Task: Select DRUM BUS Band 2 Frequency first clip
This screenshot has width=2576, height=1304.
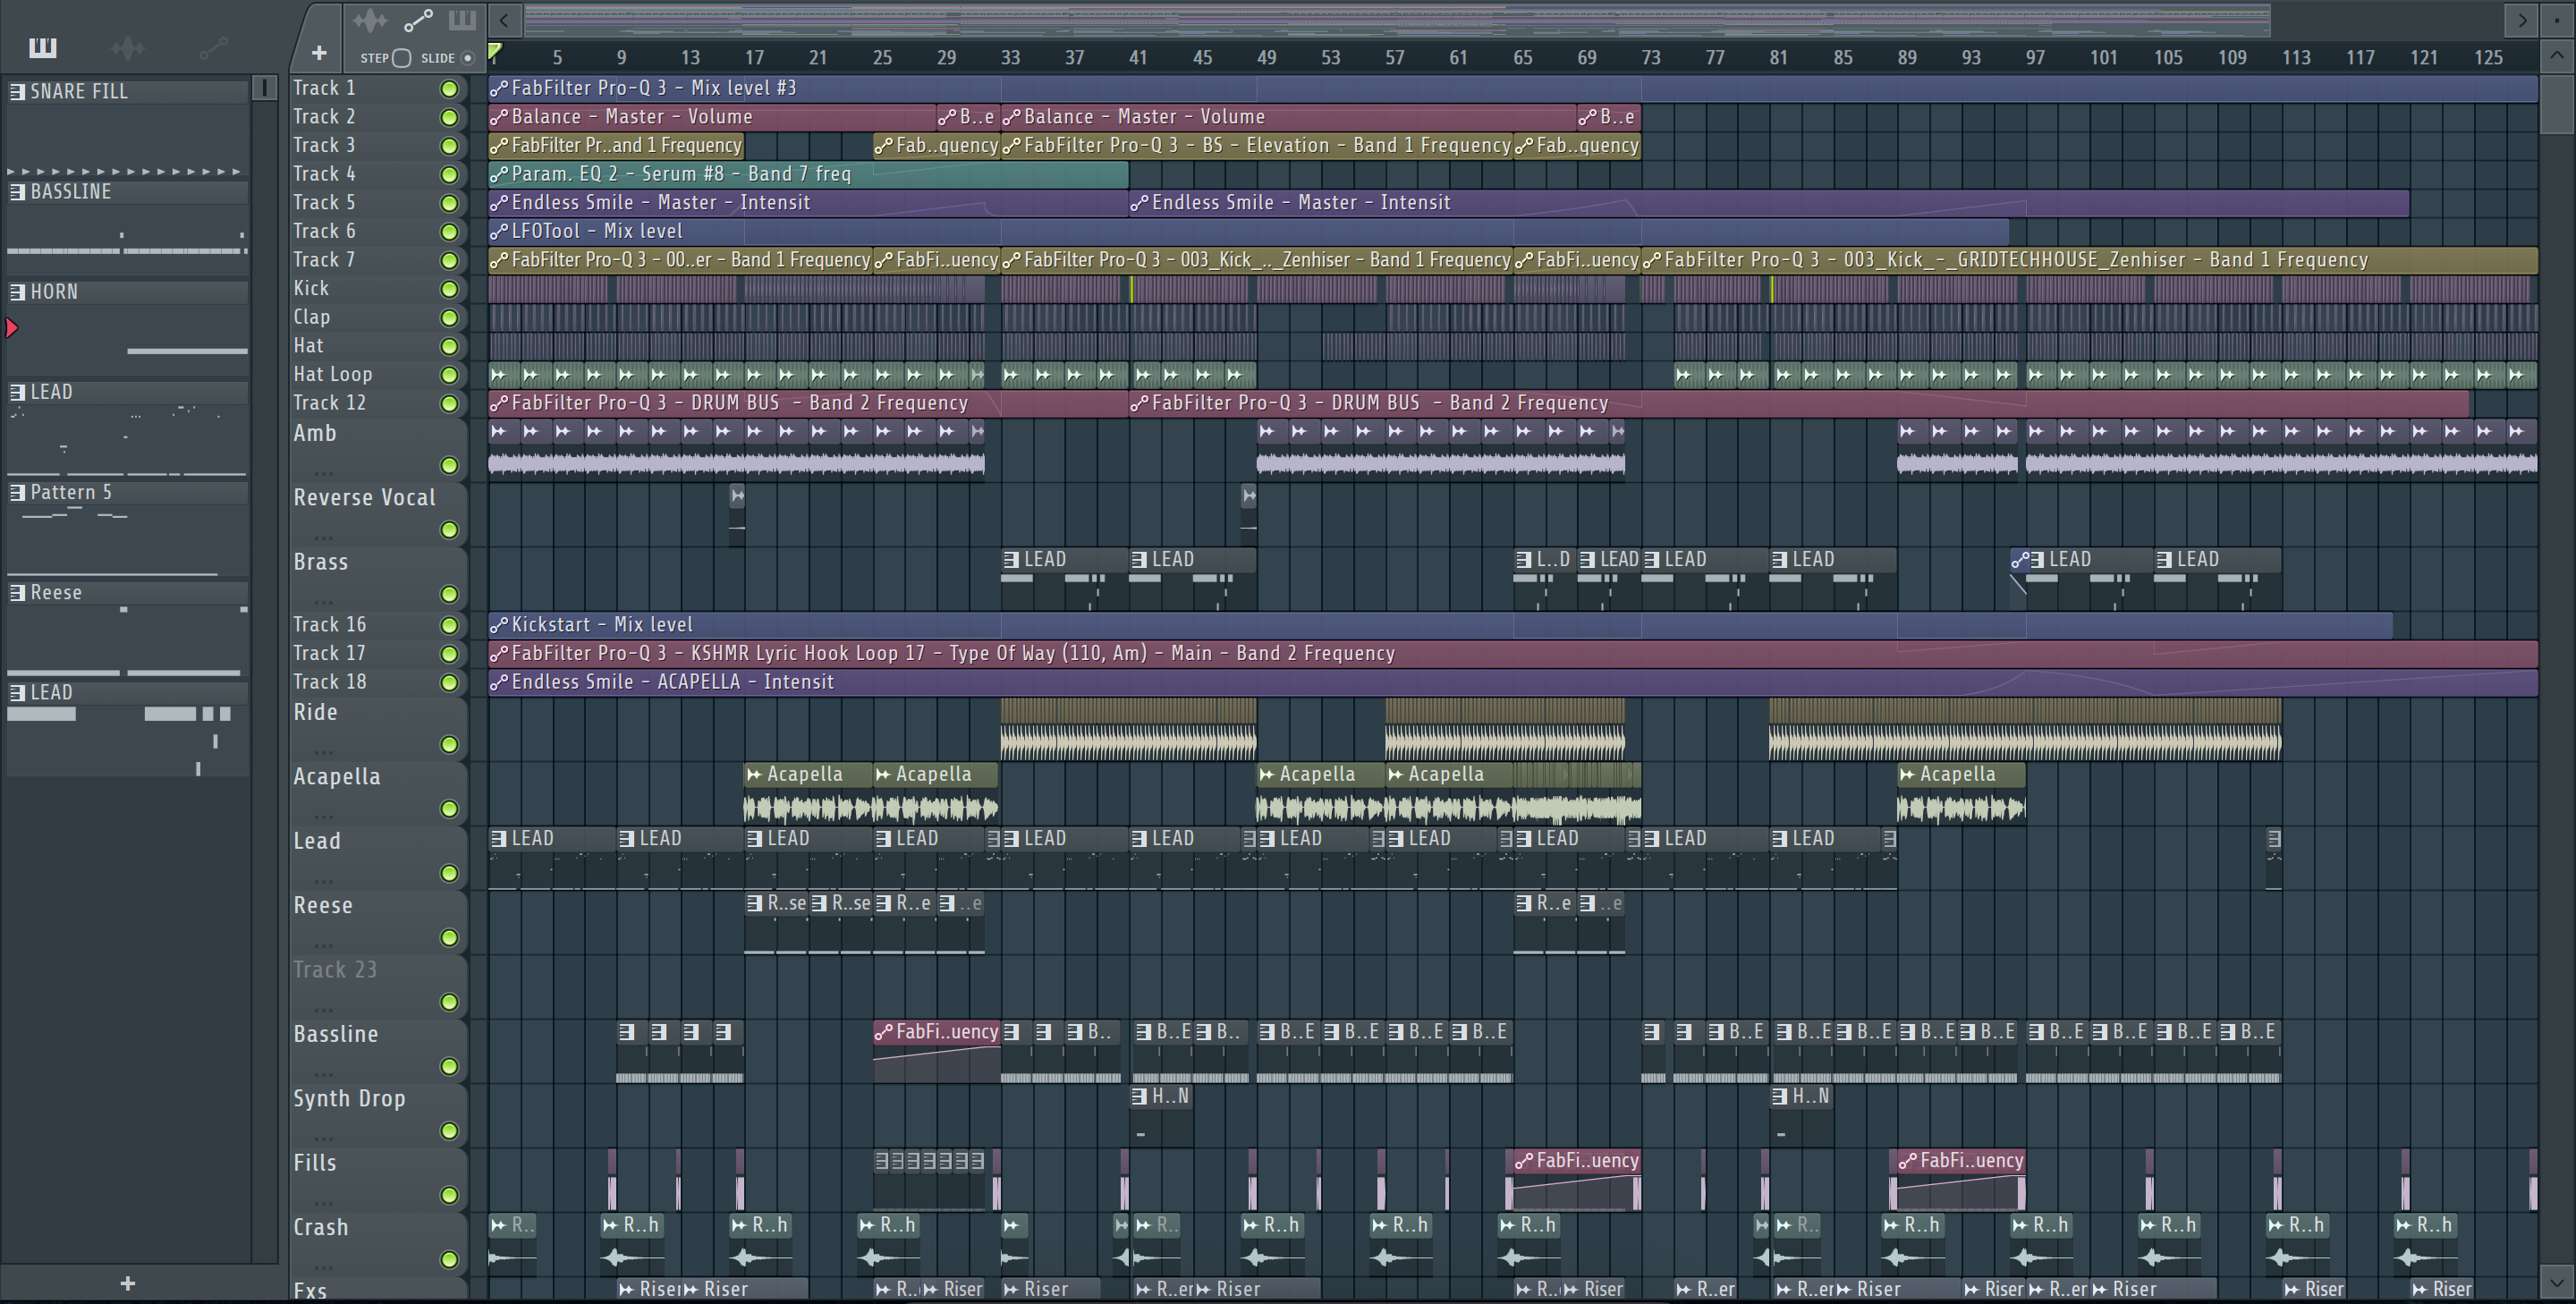Action: point(808,403)
